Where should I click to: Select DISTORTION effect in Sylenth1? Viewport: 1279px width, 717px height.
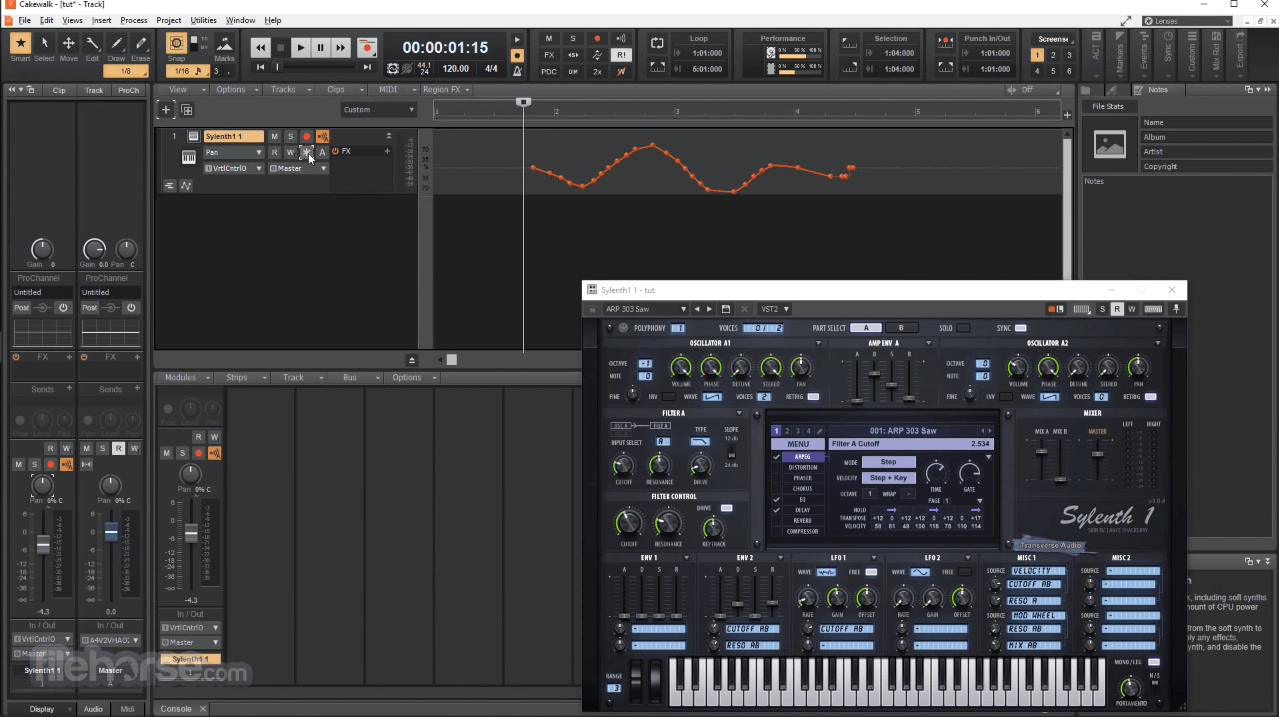click(x=802, y=467)
